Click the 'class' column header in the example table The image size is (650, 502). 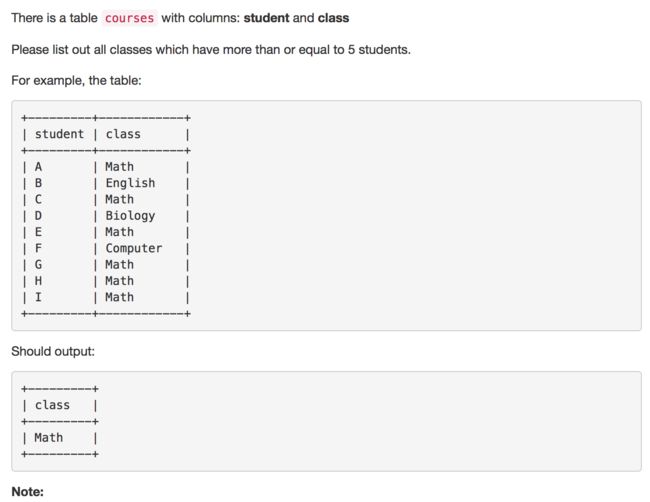tap(123, 134)
